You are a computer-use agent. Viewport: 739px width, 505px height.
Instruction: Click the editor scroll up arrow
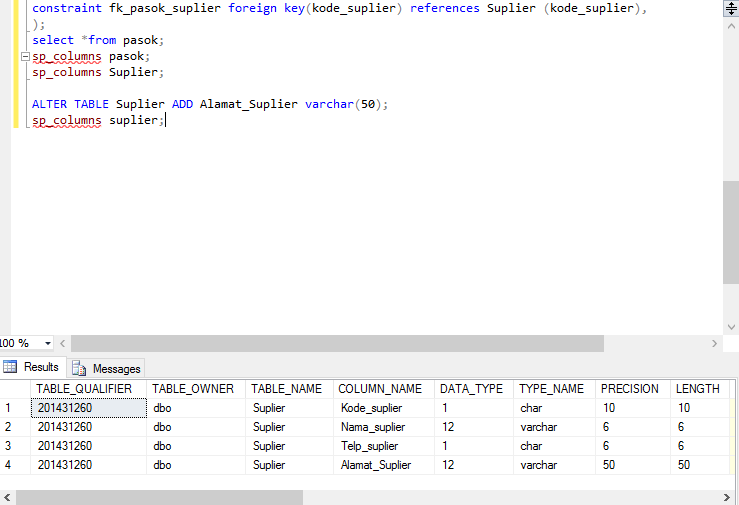pyautogui.click(x=731, y=26)
